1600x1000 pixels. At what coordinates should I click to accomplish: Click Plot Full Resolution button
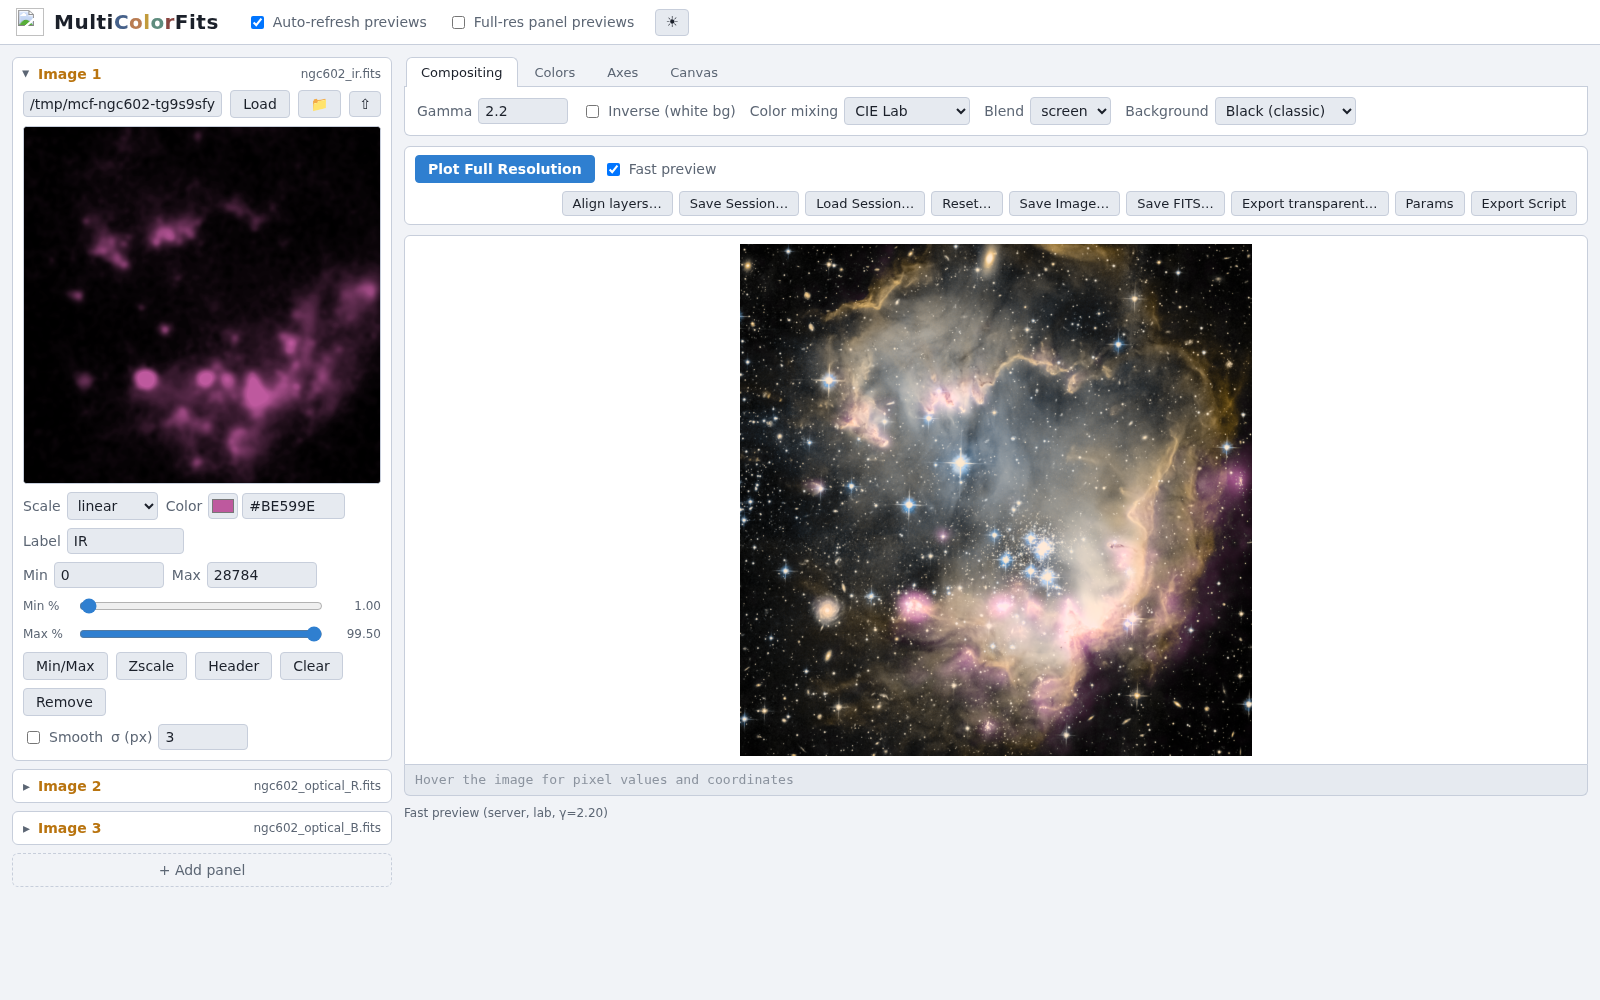click(505, 169)
